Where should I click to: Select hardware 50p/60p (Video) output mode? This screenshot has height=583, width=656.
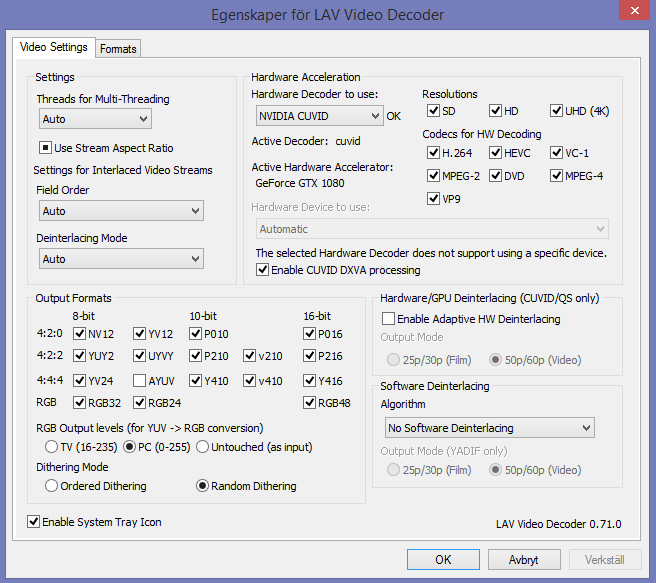pos(495,360)
